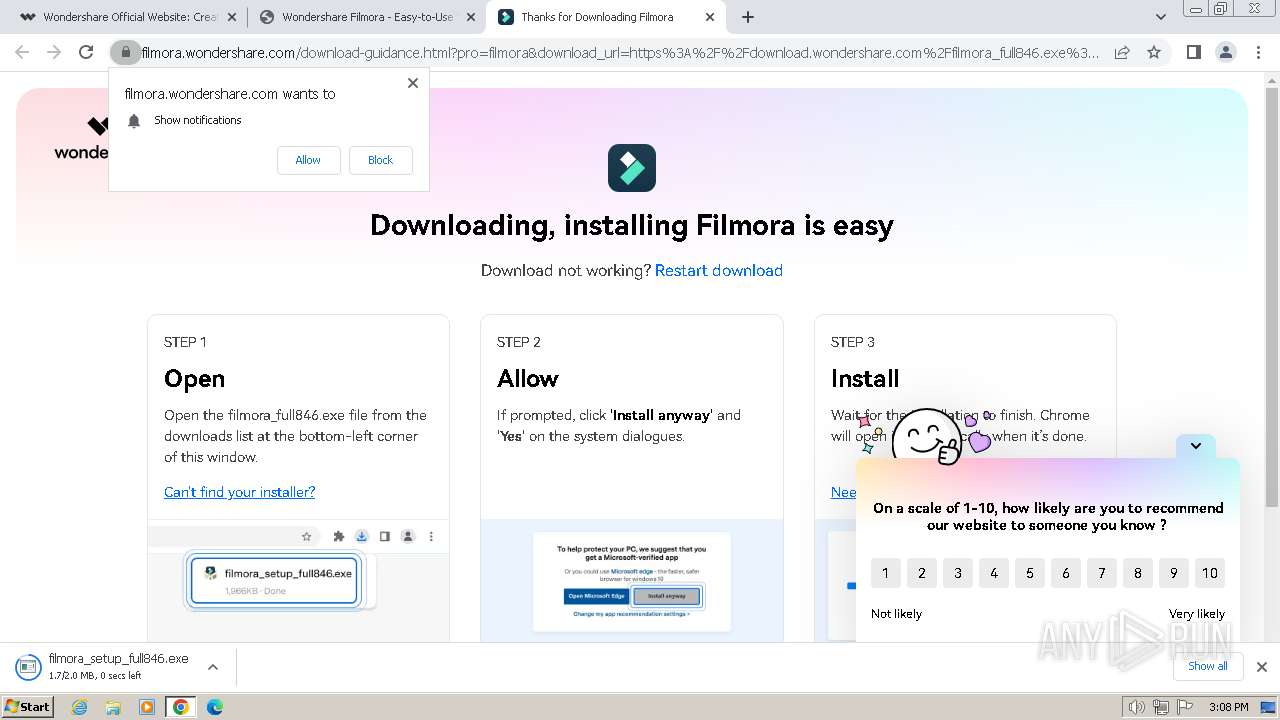Screen dimensions: 1280x720
Task: Reload the page with the refresh icon
Action: tap(86, 52)
